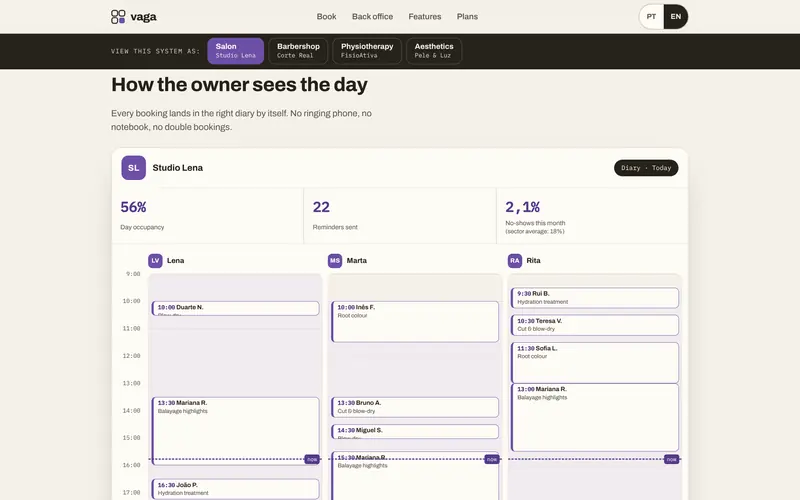The image size is (800, 500).
Task: Click the 56% day occupancy value
Action: [x=133, y=207]
